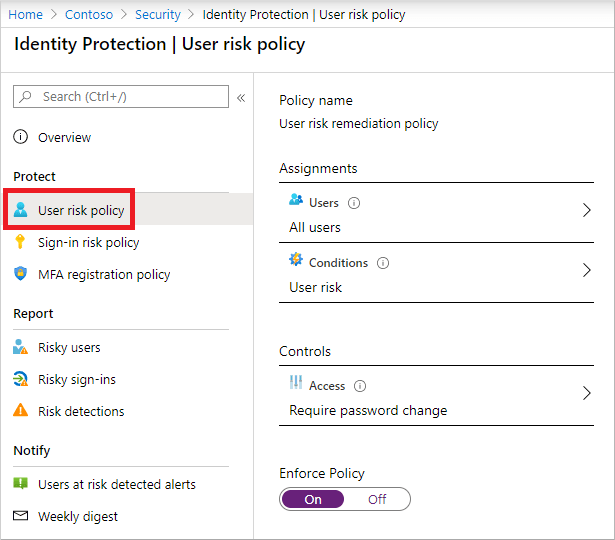Click the info icon beside Conditions

pos(383,263)
